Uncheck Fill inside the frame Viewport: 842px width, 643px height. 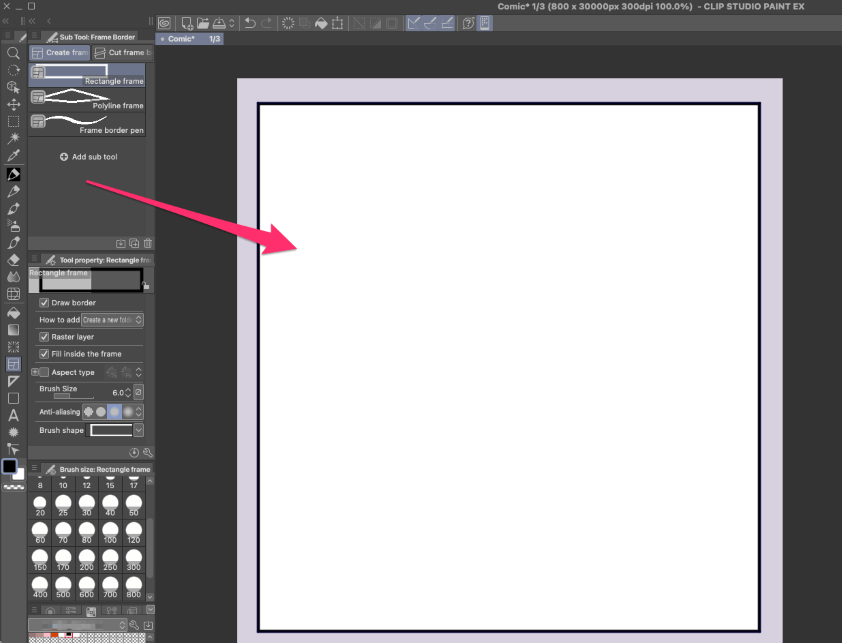[x=43, y=353]
